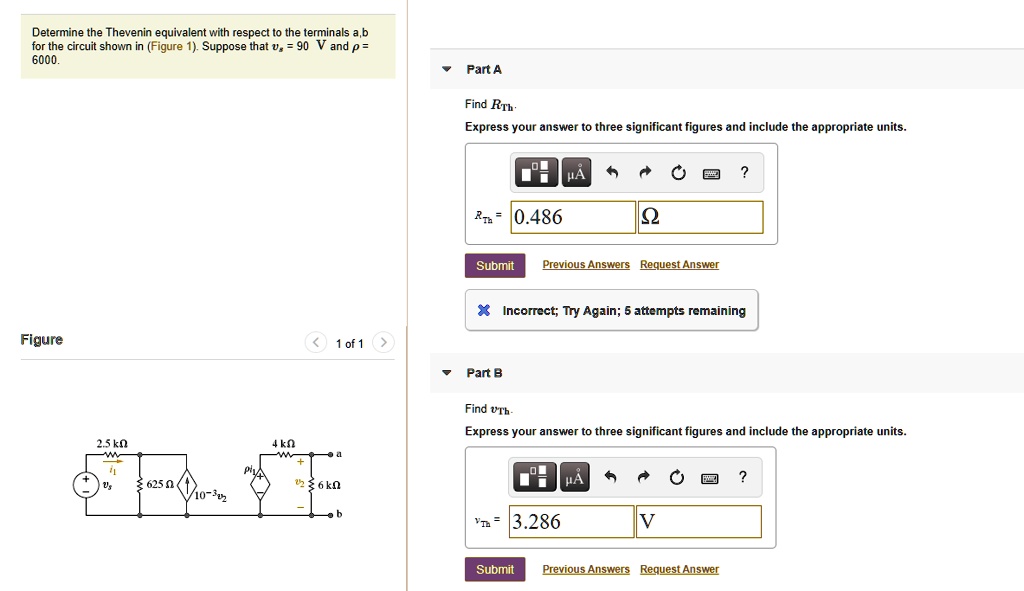Click the previous figure chevron
This screenshot has width=1024, height=591.
coord(315,342)
